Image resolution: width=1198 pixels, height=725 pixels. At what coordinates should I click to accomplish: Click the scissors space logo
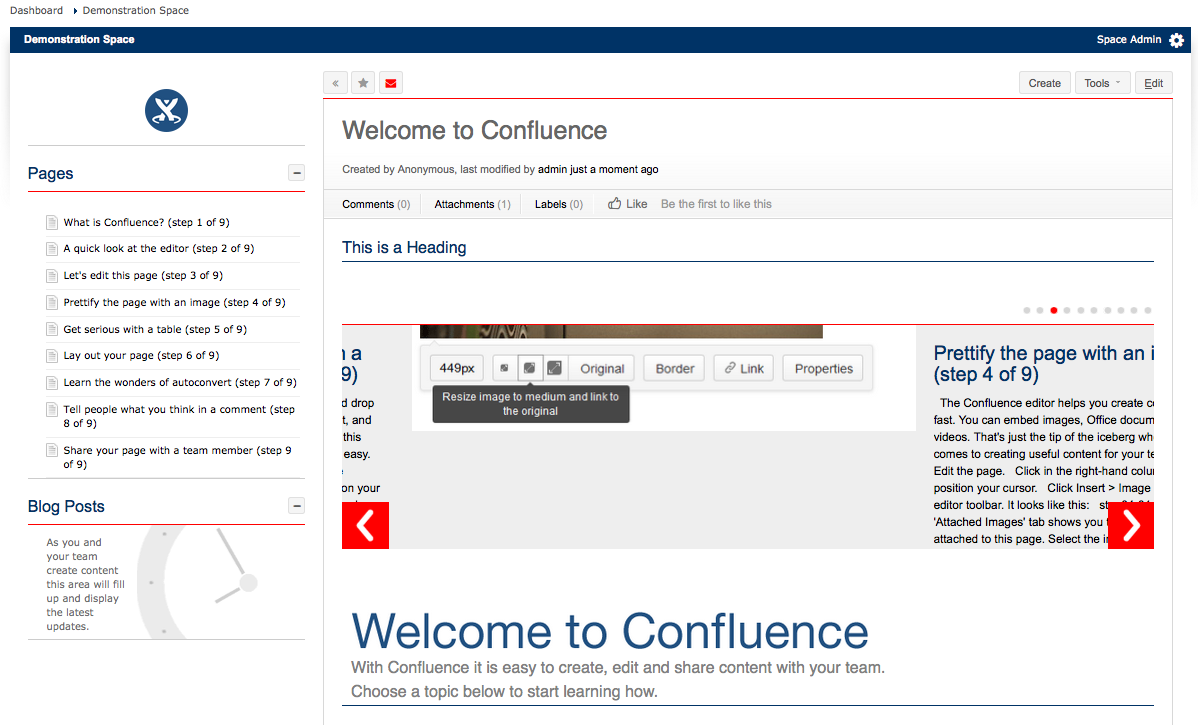point(166,111)
